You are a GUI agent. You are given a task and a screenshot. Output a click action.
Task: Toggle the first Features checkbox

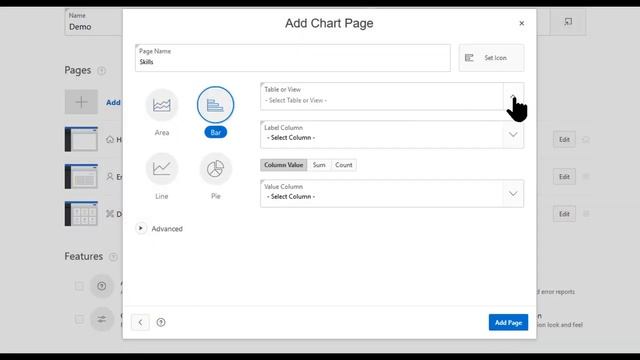coord(79,286)
